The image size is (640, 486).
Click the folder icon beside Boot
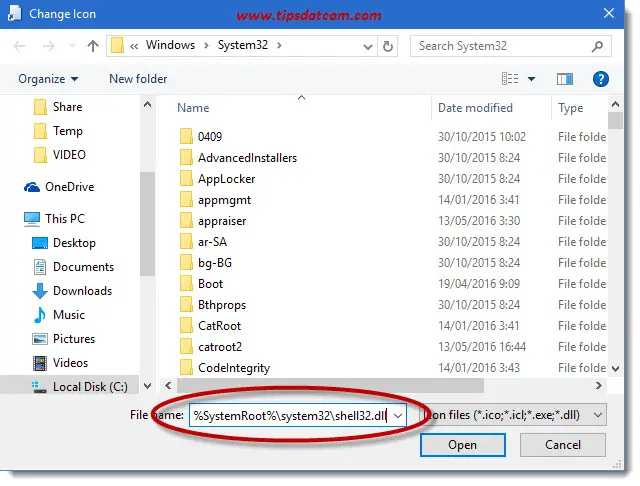(186, 284)
